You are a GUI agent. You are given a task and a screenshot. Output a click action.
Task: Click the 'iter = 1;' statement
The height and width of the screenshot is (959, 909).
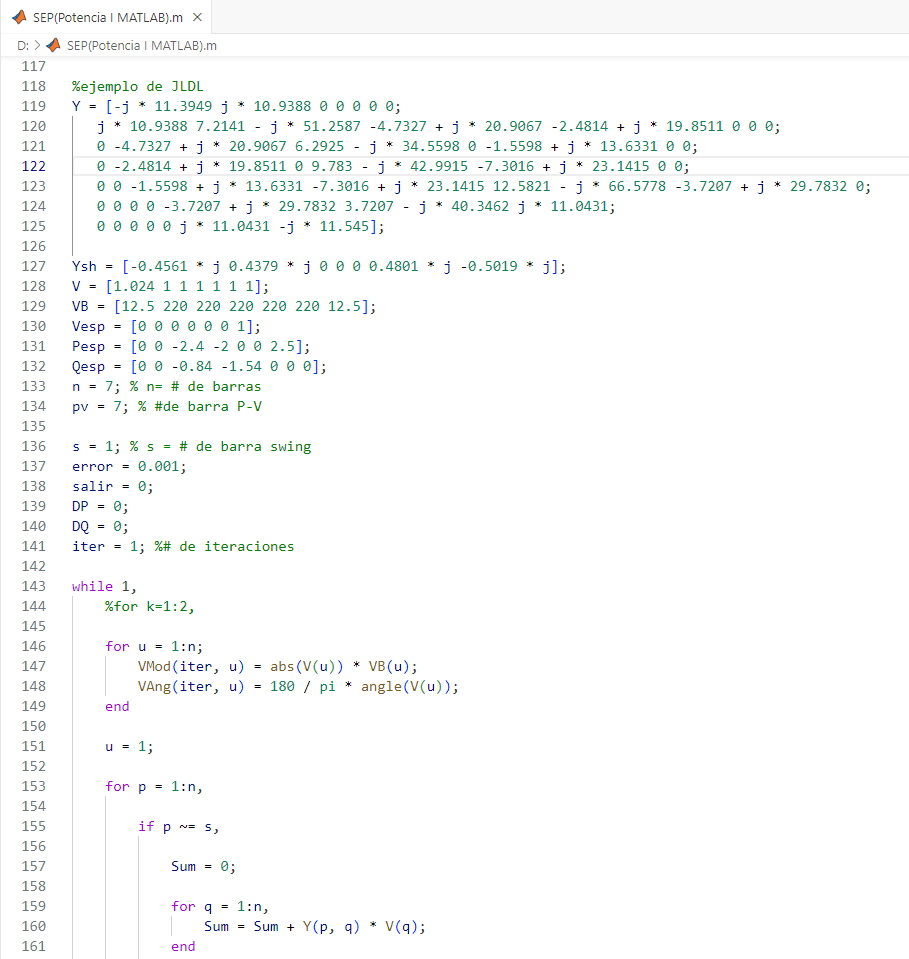pos(108,546)
